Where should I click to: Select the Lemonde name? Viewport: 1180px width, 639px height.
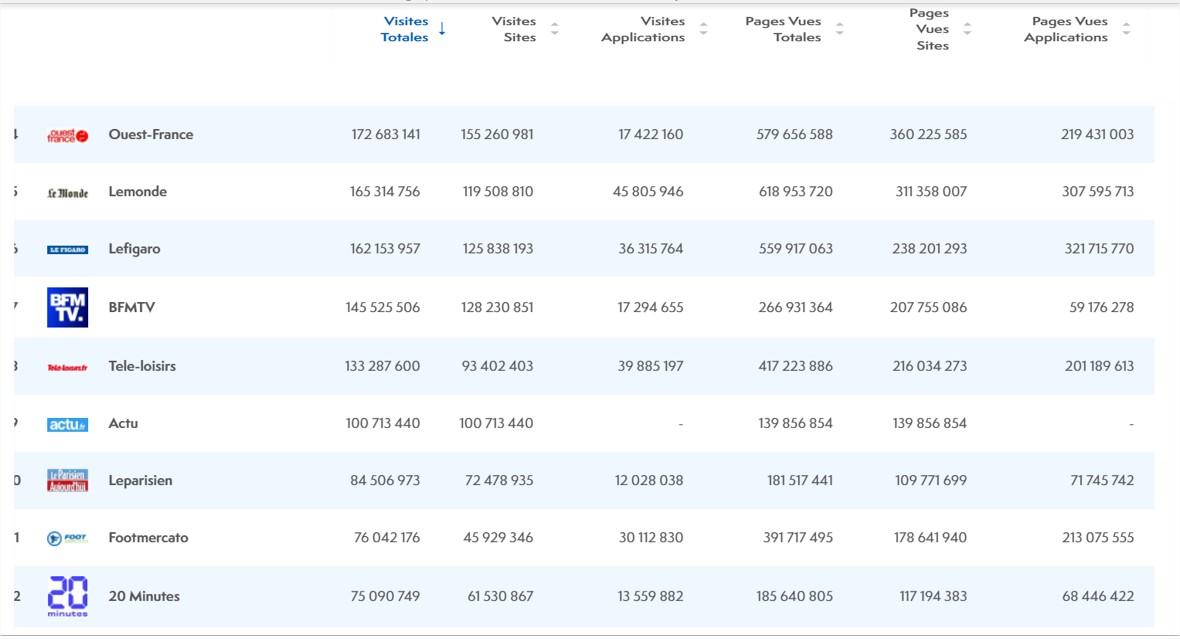coord(138,192)
